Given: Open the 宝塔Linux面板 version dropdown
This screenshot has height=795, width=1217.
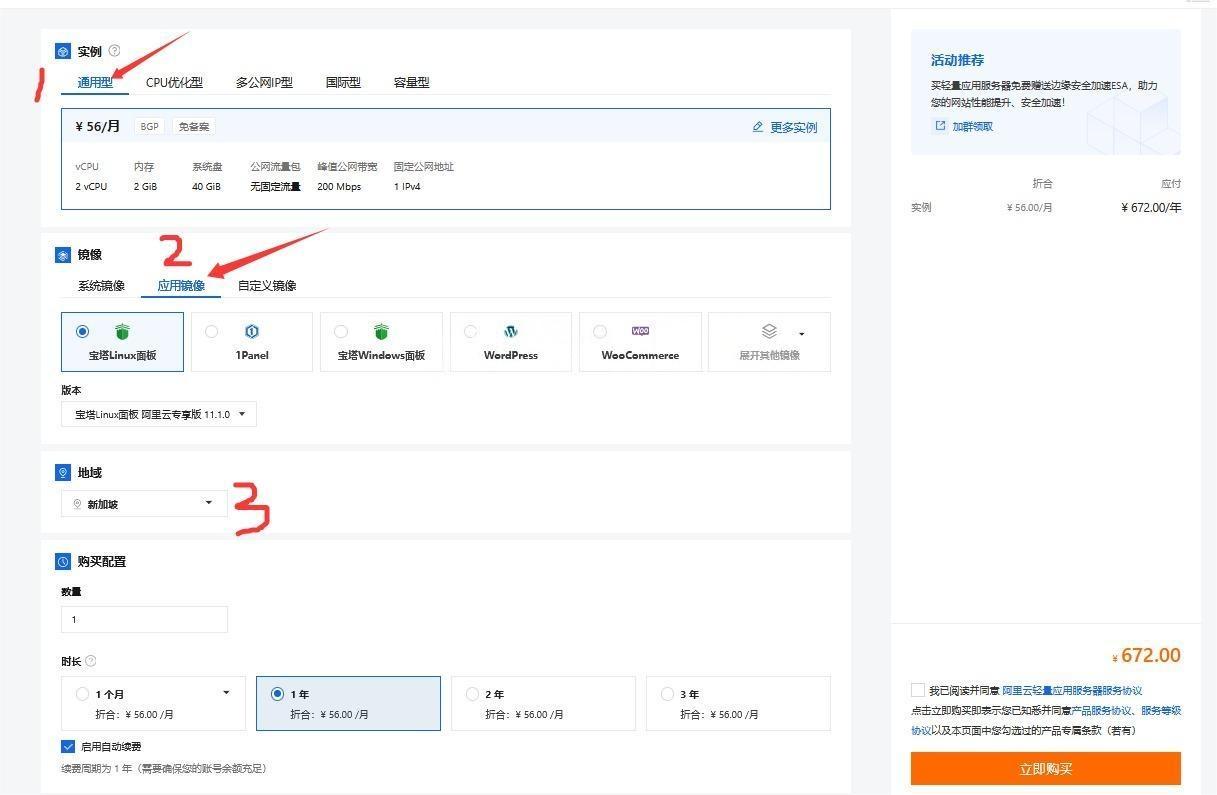Looking at the screenshot, I should click(x=158, y=413).
